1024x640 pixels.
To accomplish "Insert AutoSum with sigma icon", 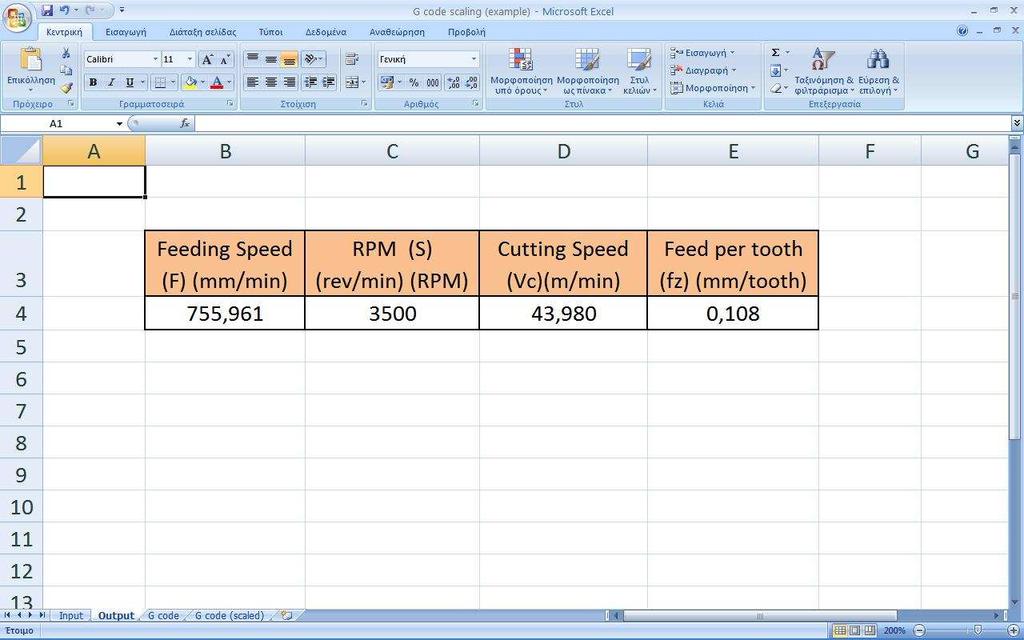I will [776, 53].
